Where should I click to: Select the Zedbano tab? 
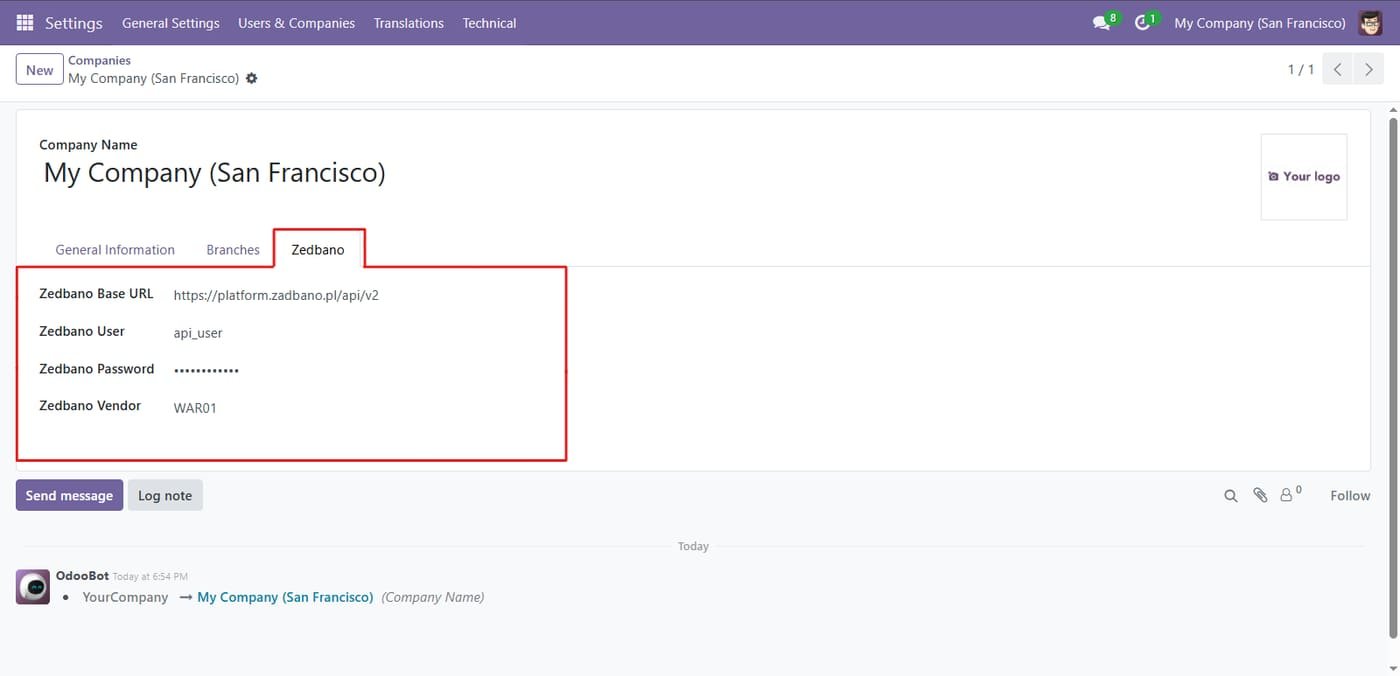tap(318, 250)
